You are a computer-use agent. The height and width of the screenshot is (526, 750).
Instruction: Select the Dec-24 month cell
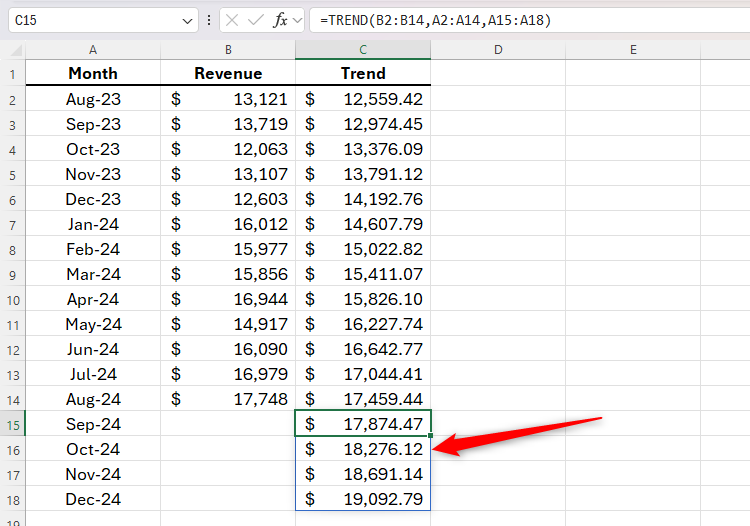point(93,499)
